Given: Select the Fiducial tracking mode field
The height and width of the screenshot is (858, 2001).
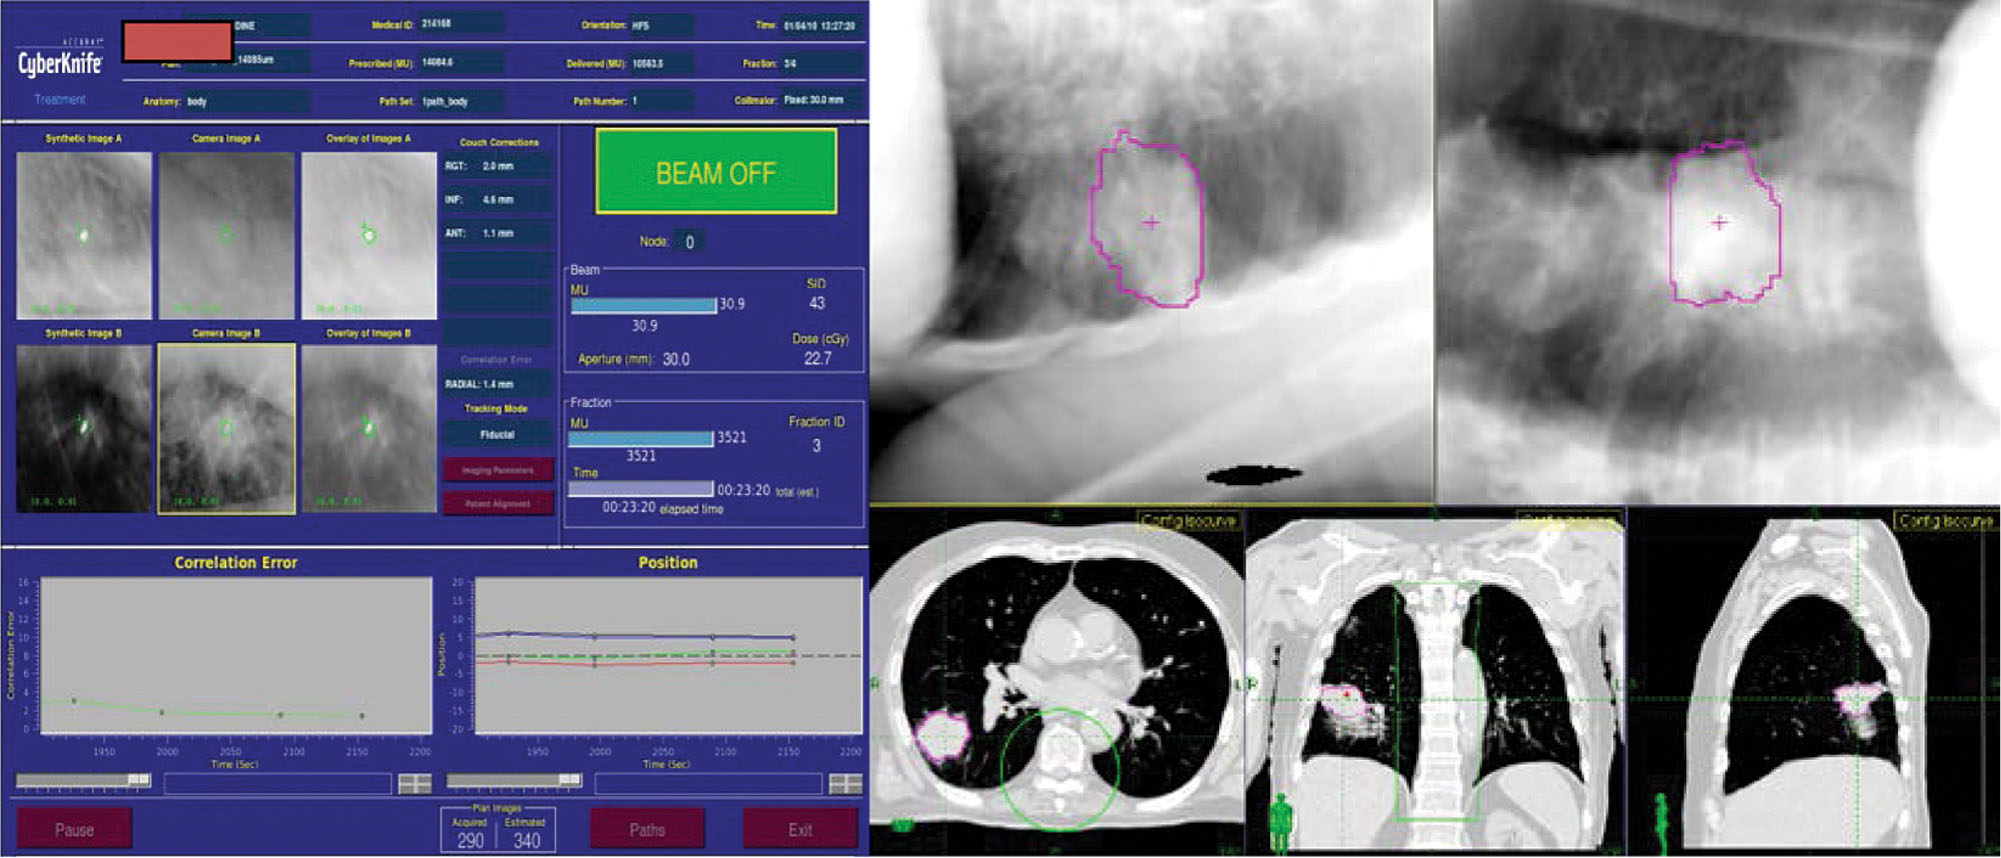Looking at the screenshot, I should (497, 435).
